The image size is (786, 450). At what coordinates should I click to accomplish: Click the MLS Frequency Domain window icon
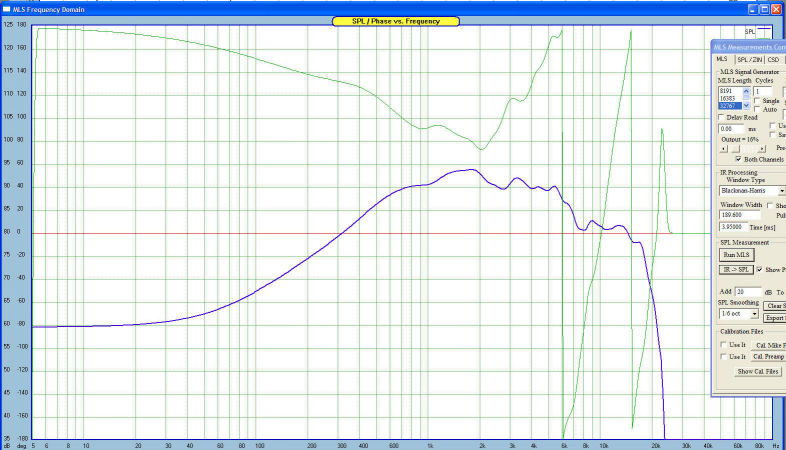[x=7, y=9]
